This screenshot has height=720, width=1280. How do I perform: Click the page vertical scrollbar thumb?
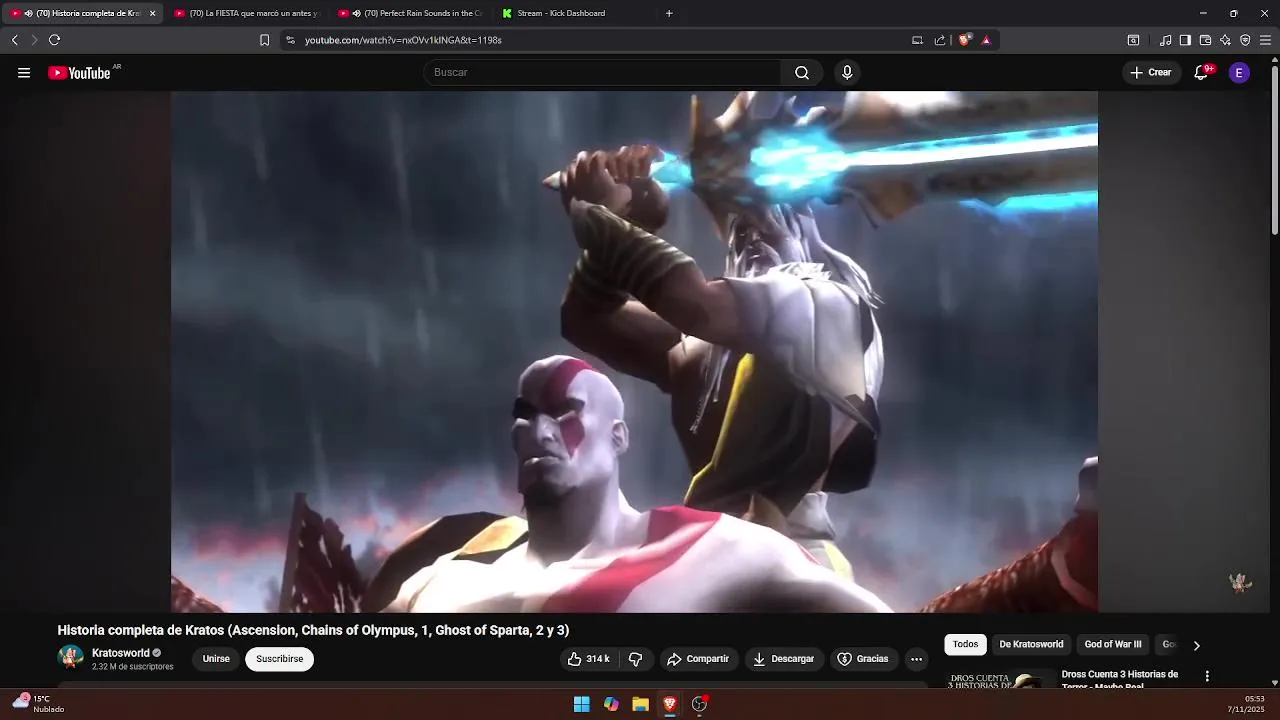point(1275,150)
